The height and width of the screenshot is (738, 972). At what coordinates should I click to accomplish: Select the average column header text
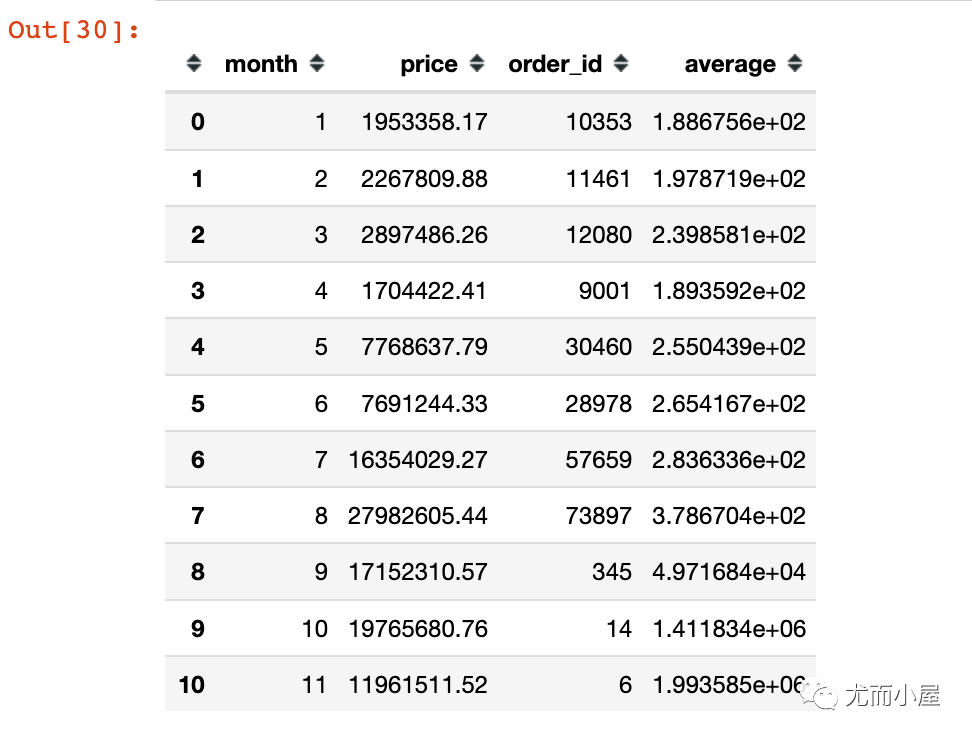click(x=730, y=64)
